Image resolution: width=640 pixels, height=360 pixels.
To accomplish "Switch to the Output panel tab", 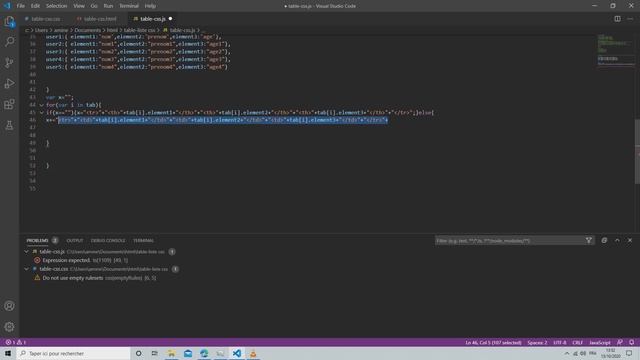I will (x=75, y=240).
